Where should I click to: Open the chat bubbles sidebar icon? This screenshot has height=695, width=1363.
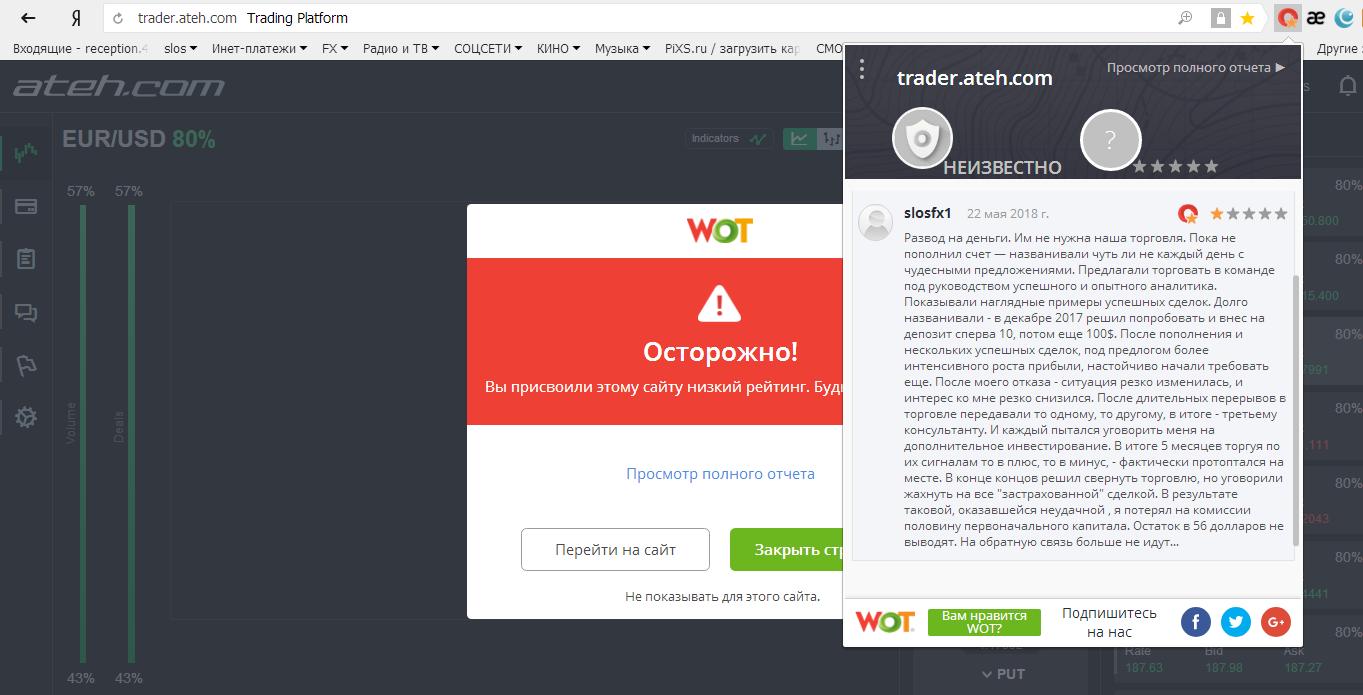coord(26,313)
